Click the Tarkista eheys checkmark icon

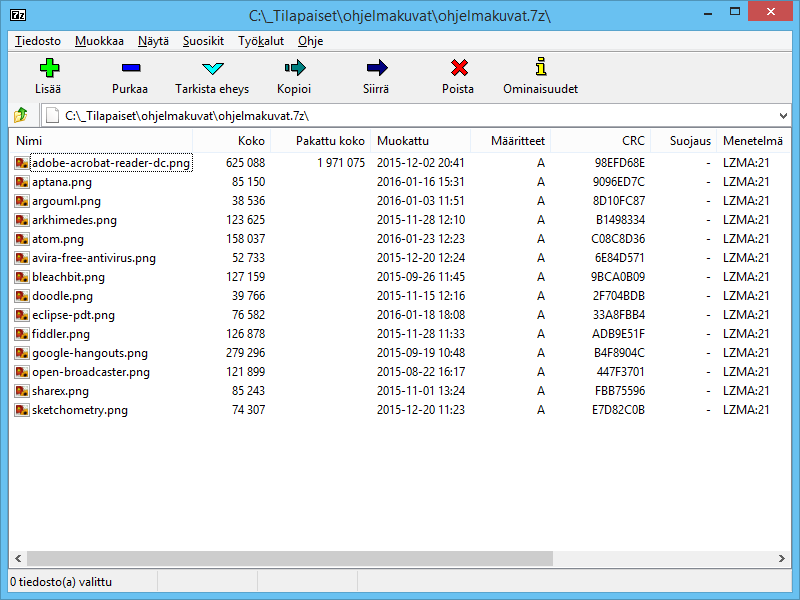pos(213,68)
